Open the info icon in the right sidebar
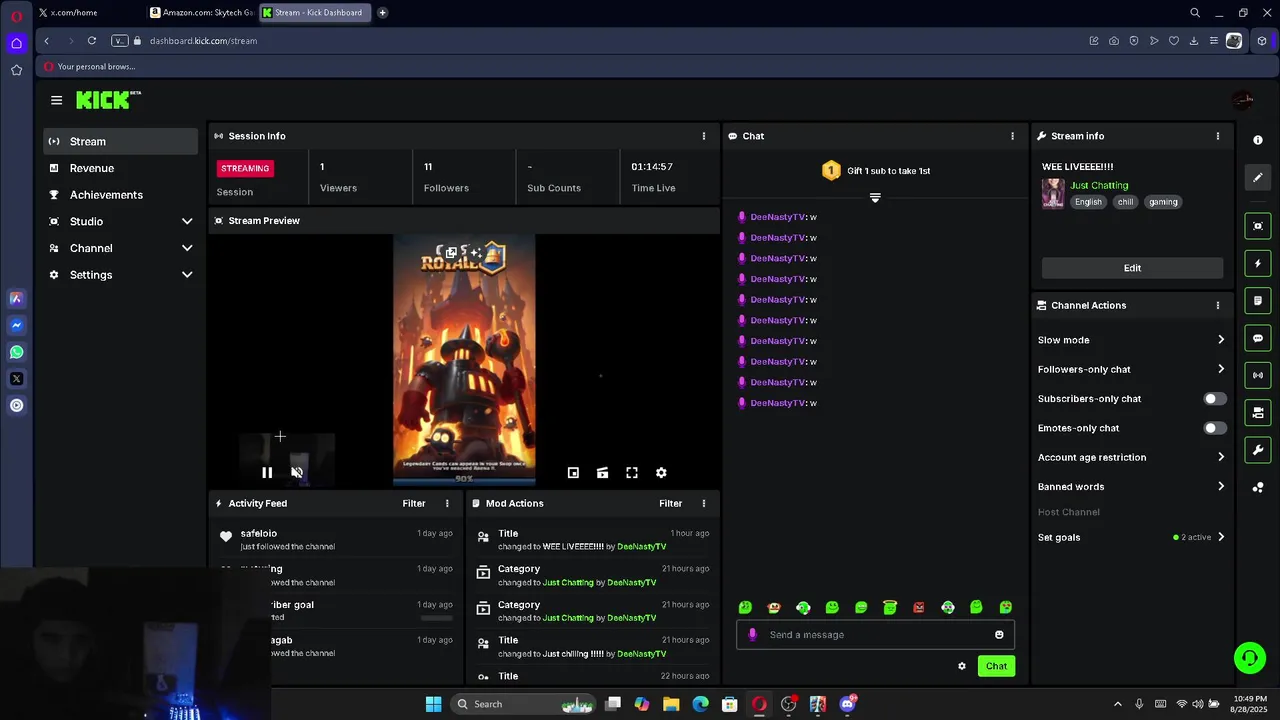Viewport: 1280px width, 720px height. [x=1258, y=140]
